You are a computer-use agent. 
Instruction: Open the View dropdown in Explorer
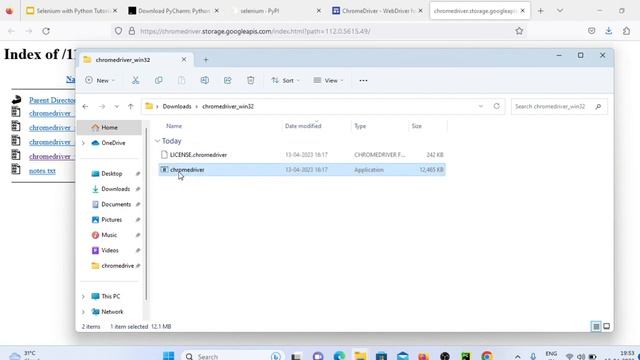tap(328, 80)
